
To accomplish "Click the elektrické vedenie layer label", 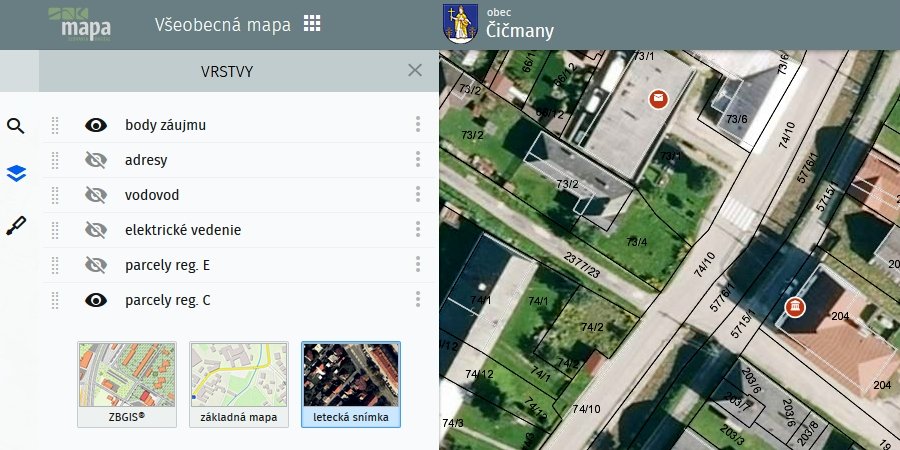I will 183,230.
